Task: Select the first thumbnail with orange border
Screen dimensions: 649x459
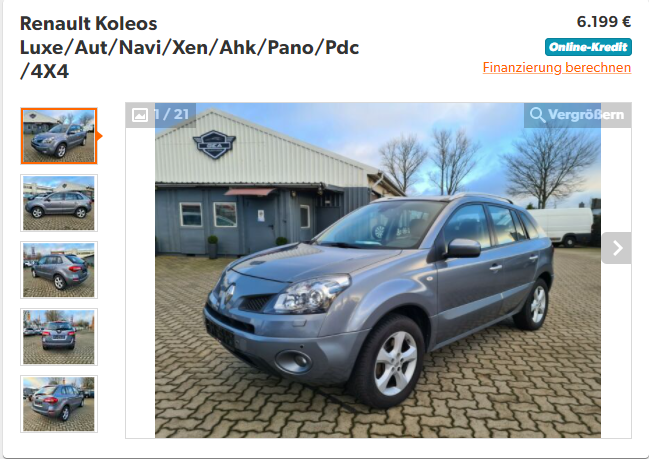Action: (x=59, y=136)
